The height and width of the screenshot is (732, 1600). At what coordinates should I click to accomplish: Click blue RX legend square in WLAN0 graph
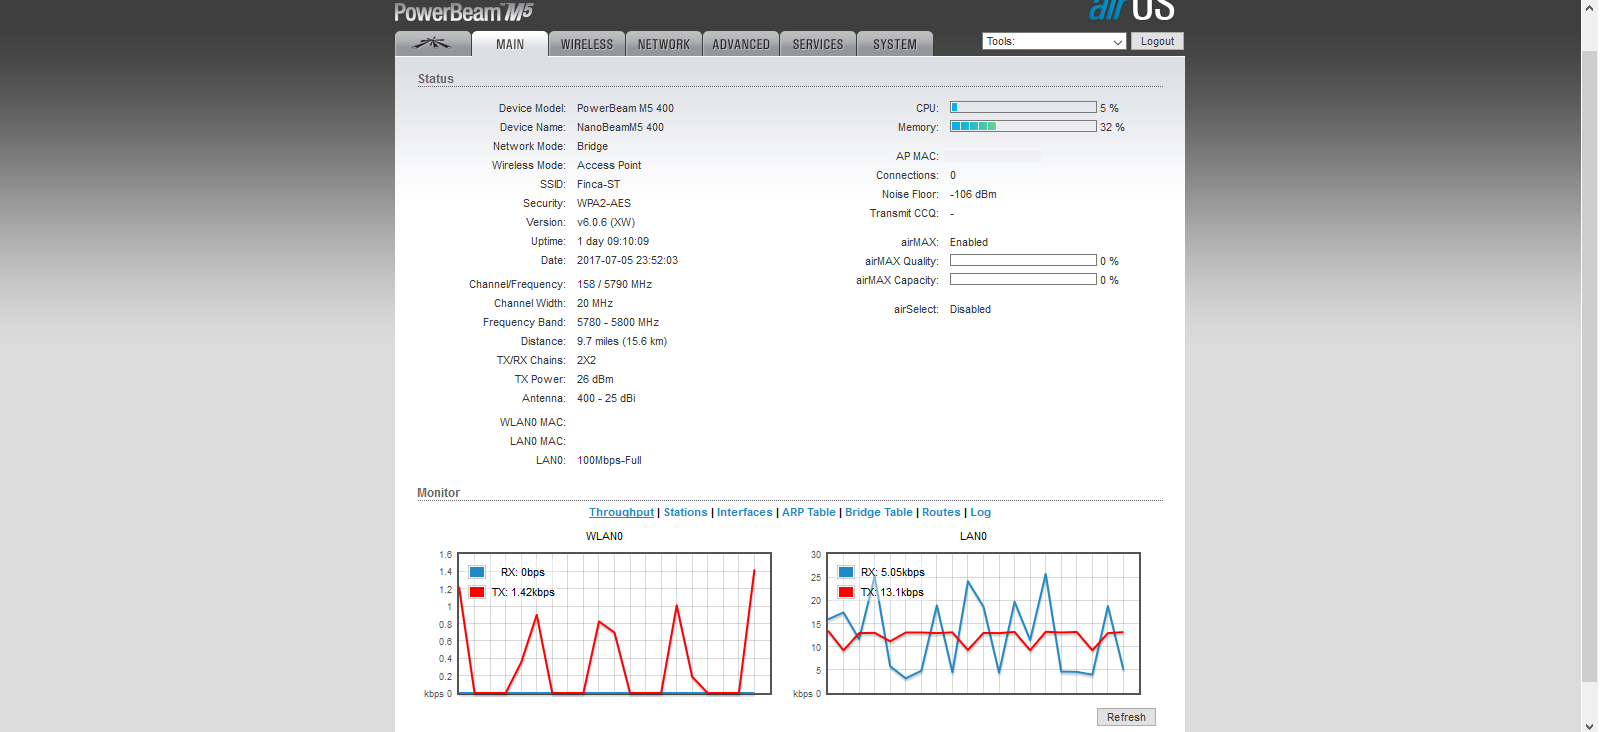pyautogui.click(x=477, y=572)
